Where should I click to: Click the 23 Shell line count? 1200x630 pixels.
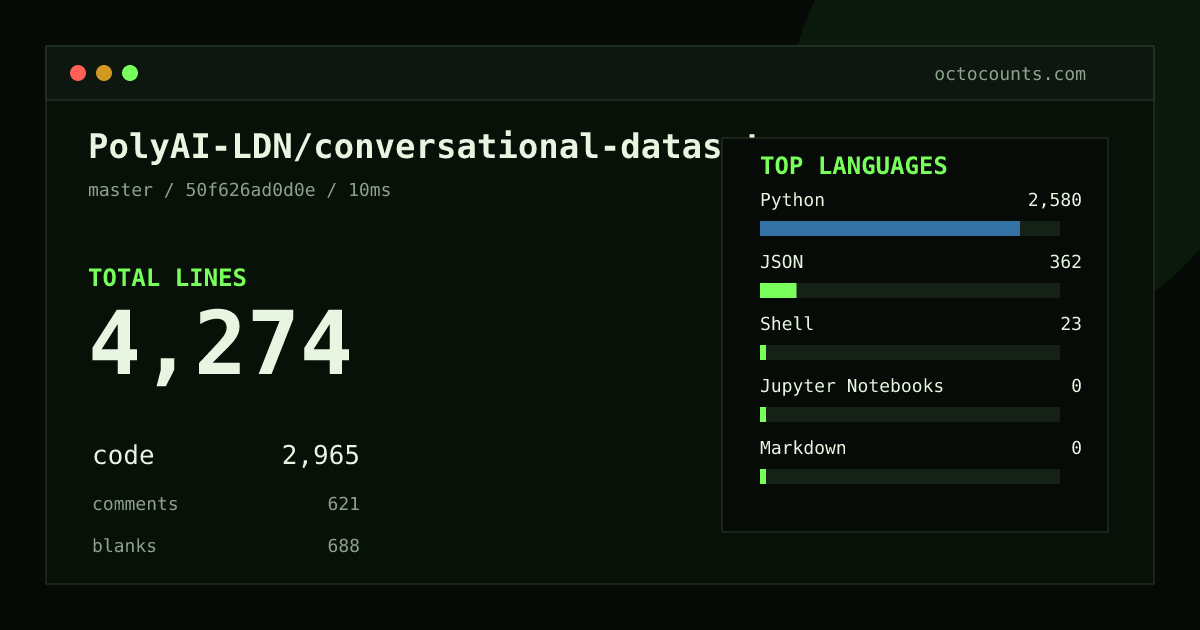coord(1071,324)
